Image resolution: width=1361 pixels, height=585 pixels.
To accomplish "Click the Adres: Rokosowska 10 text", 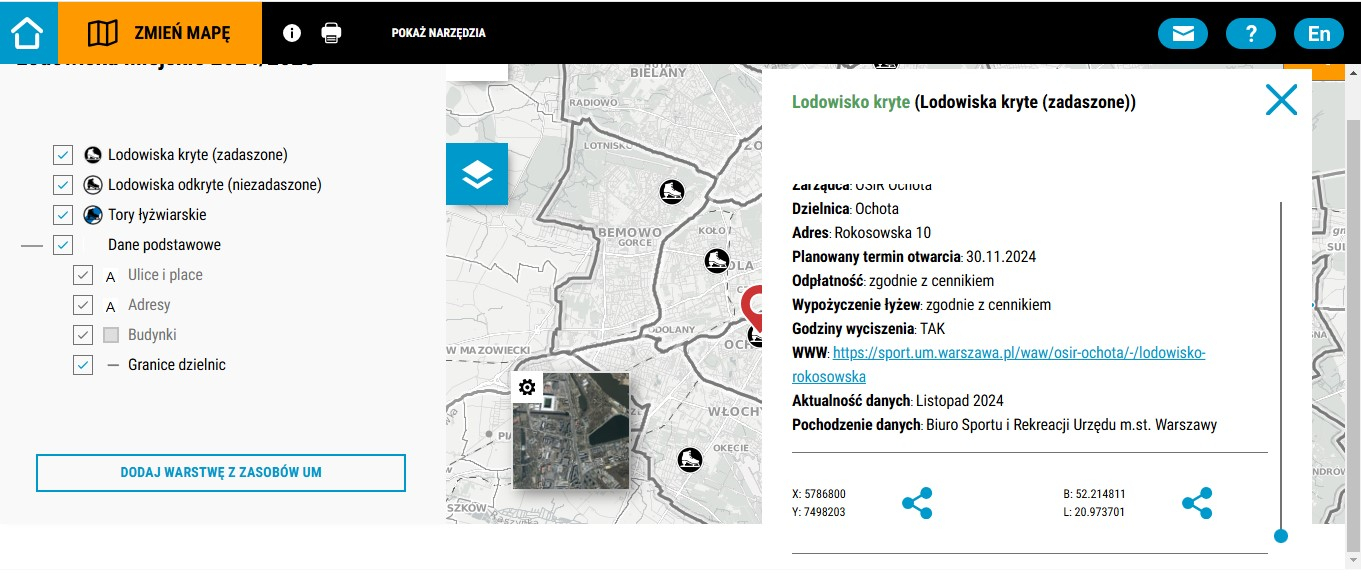I will pyautogui.click(x=861, y=233).
